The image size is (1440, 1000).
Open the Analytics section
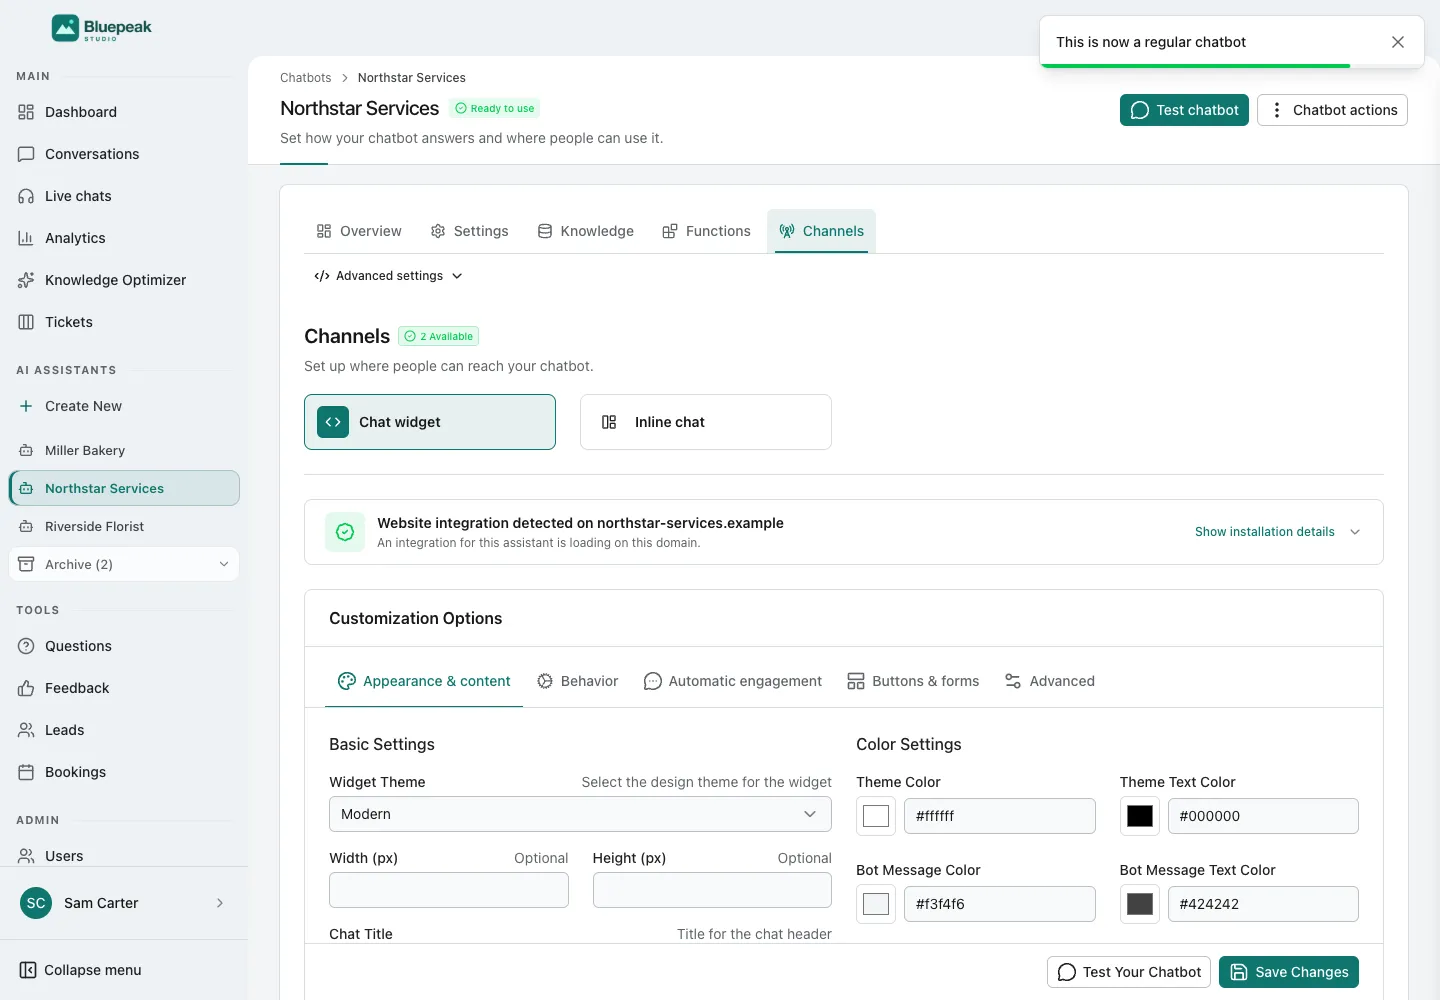pos(124,238)
